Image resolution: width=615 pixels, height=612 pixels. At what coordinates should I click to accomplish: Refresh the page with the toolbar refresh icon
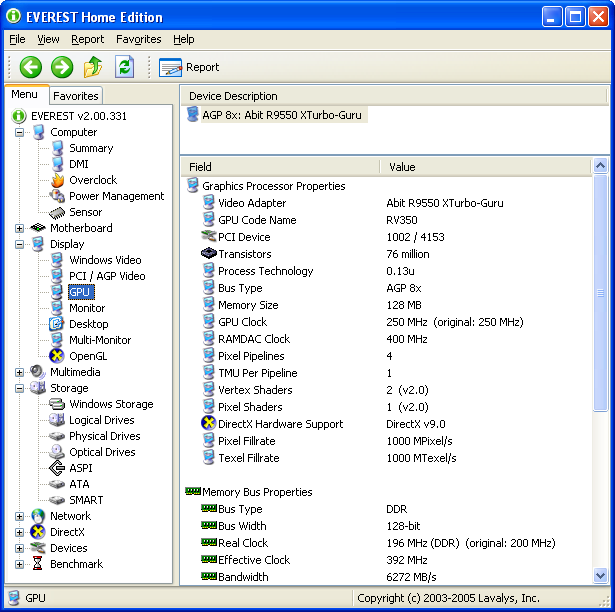pyautogui.click(x=125, y=67)
